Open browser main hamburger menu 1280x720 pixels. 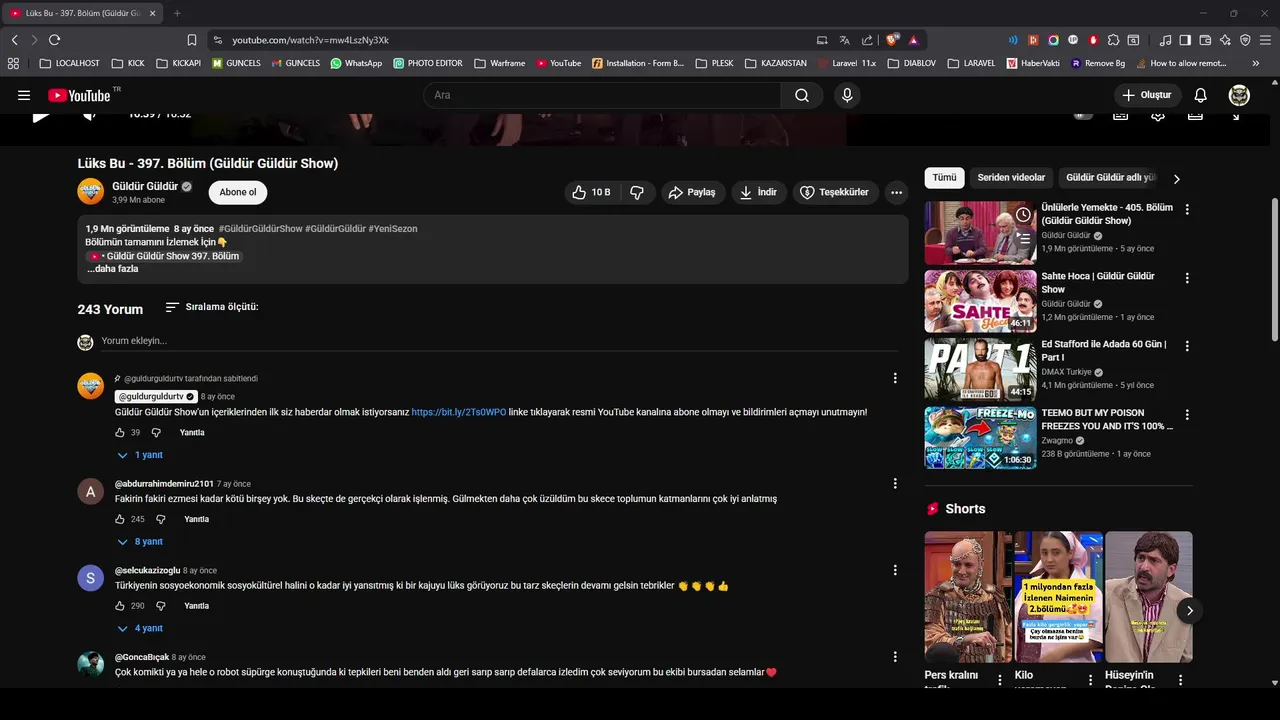click(1265, 40)
